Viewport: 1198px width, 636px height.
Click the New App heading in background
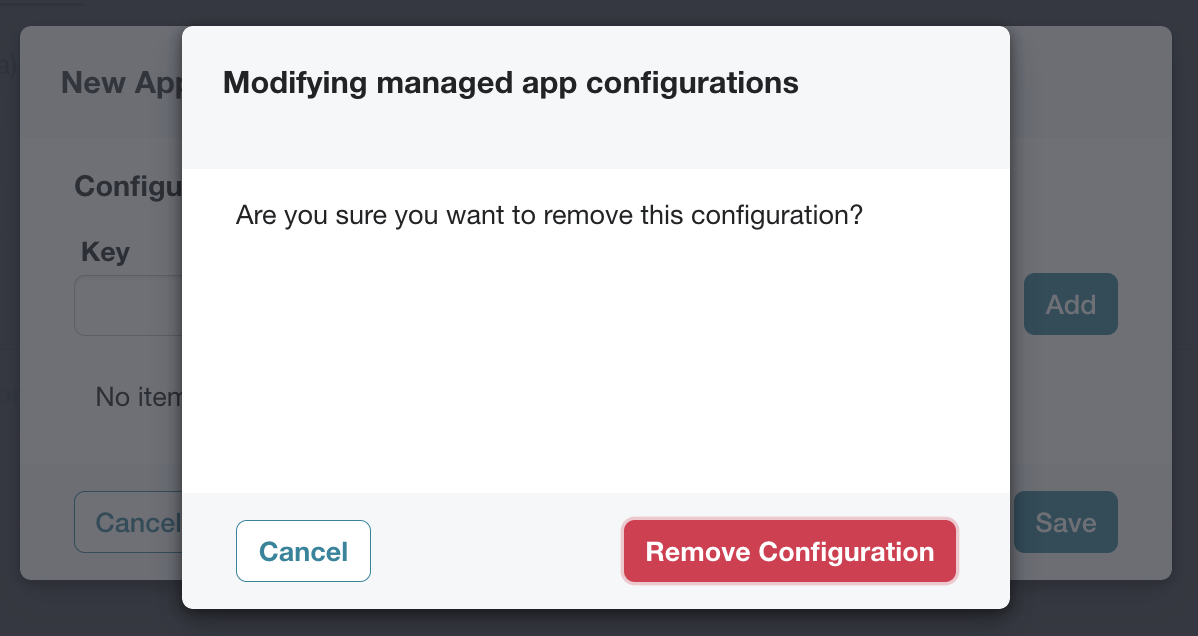click(121, 83)
